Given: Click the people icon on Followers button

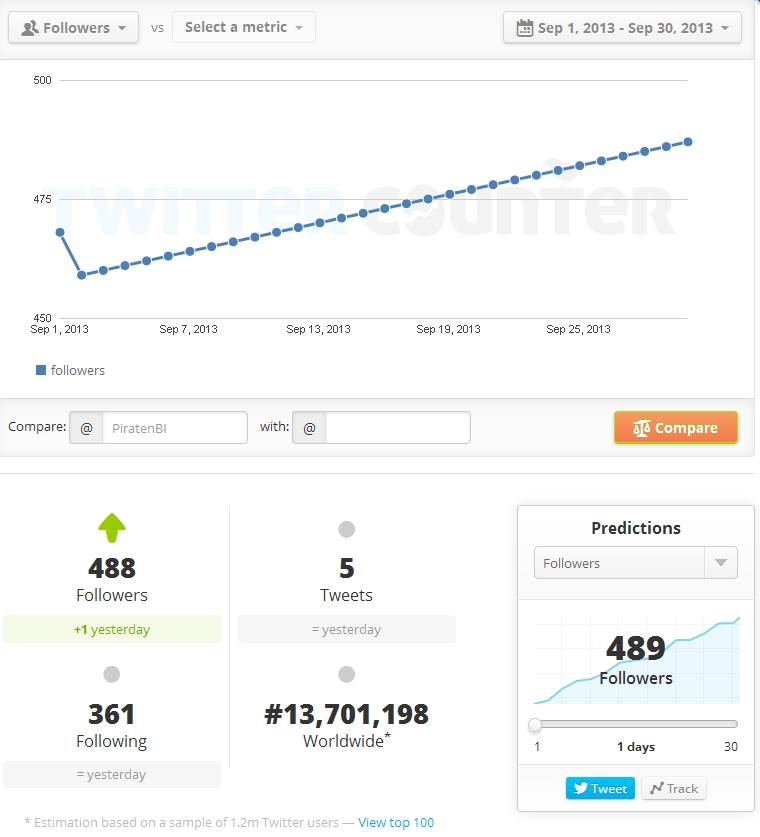Looking at the screenshot, I should [30, 28].
